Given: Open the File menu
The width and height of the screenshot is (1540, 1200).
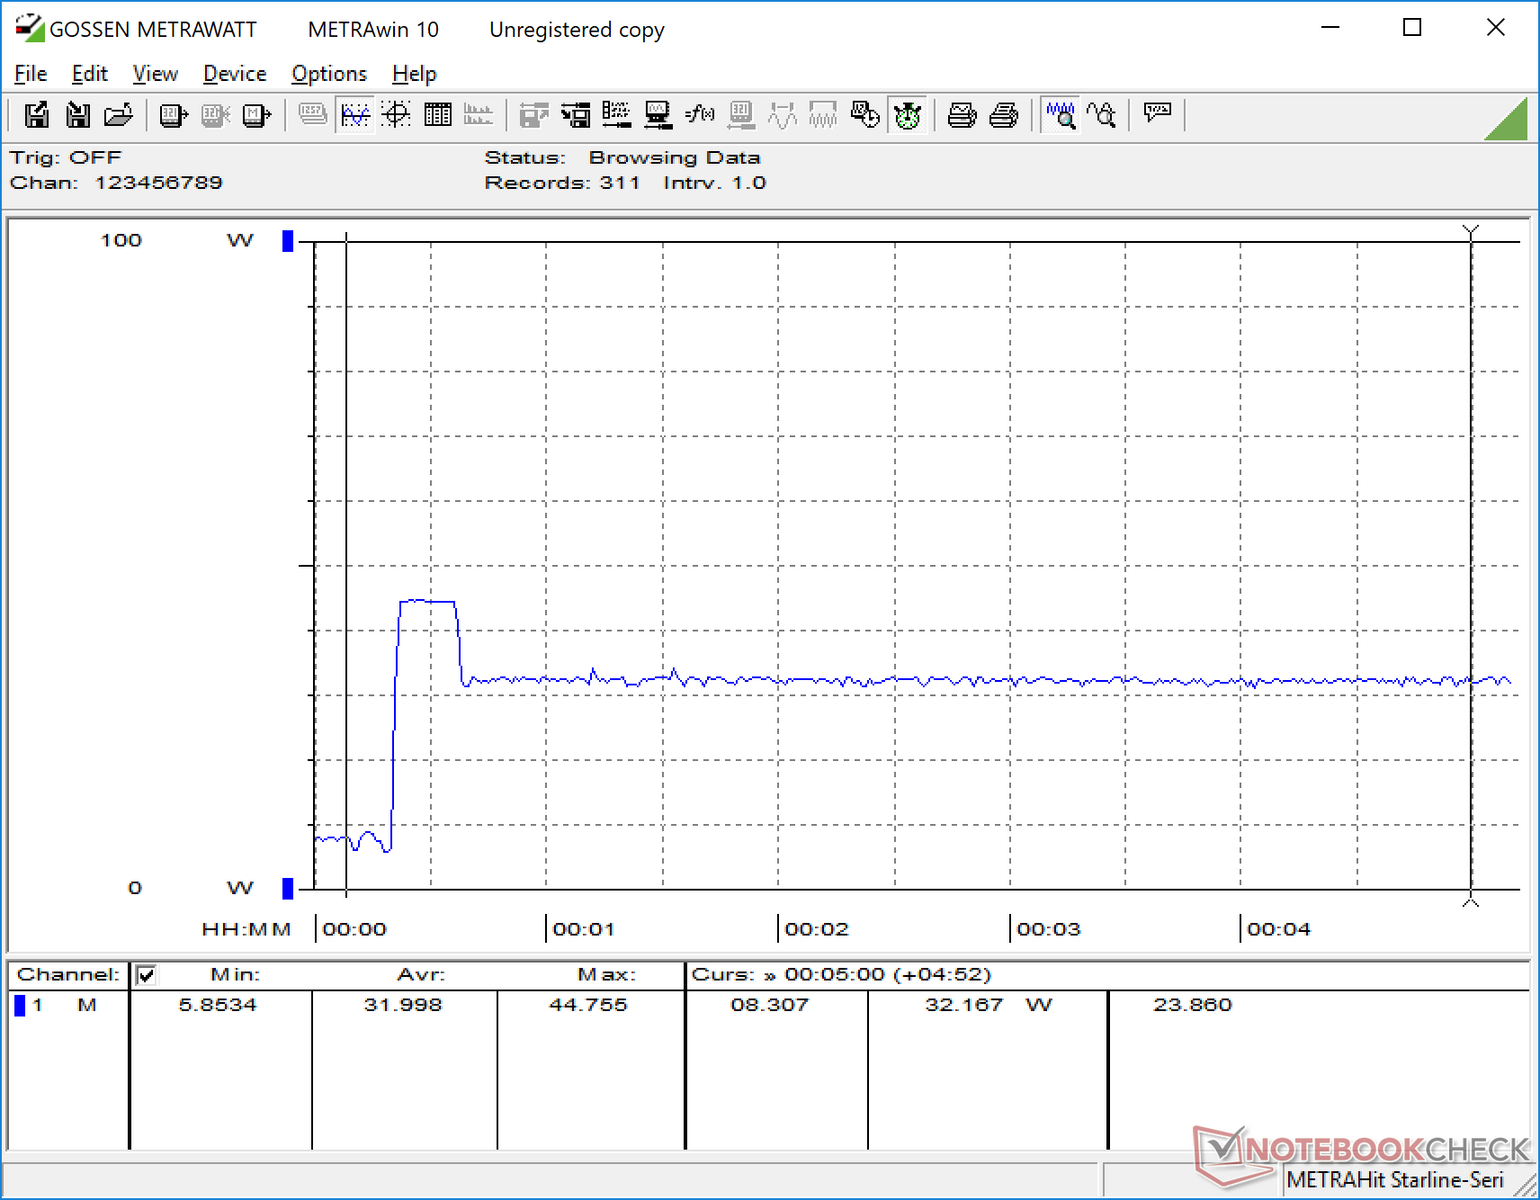Looking at the screenshot, I should tap(30, 74).
